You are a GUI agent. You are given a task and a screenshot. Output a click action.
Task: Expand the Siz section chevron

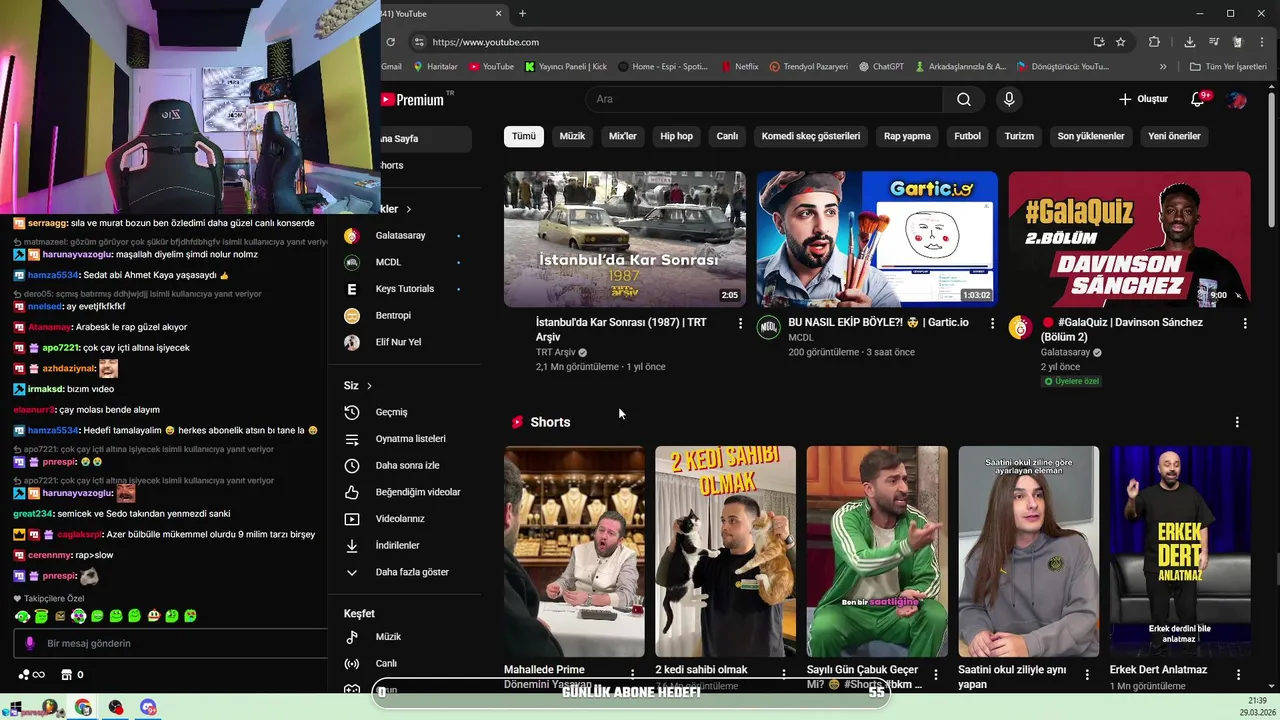[369, 386]
